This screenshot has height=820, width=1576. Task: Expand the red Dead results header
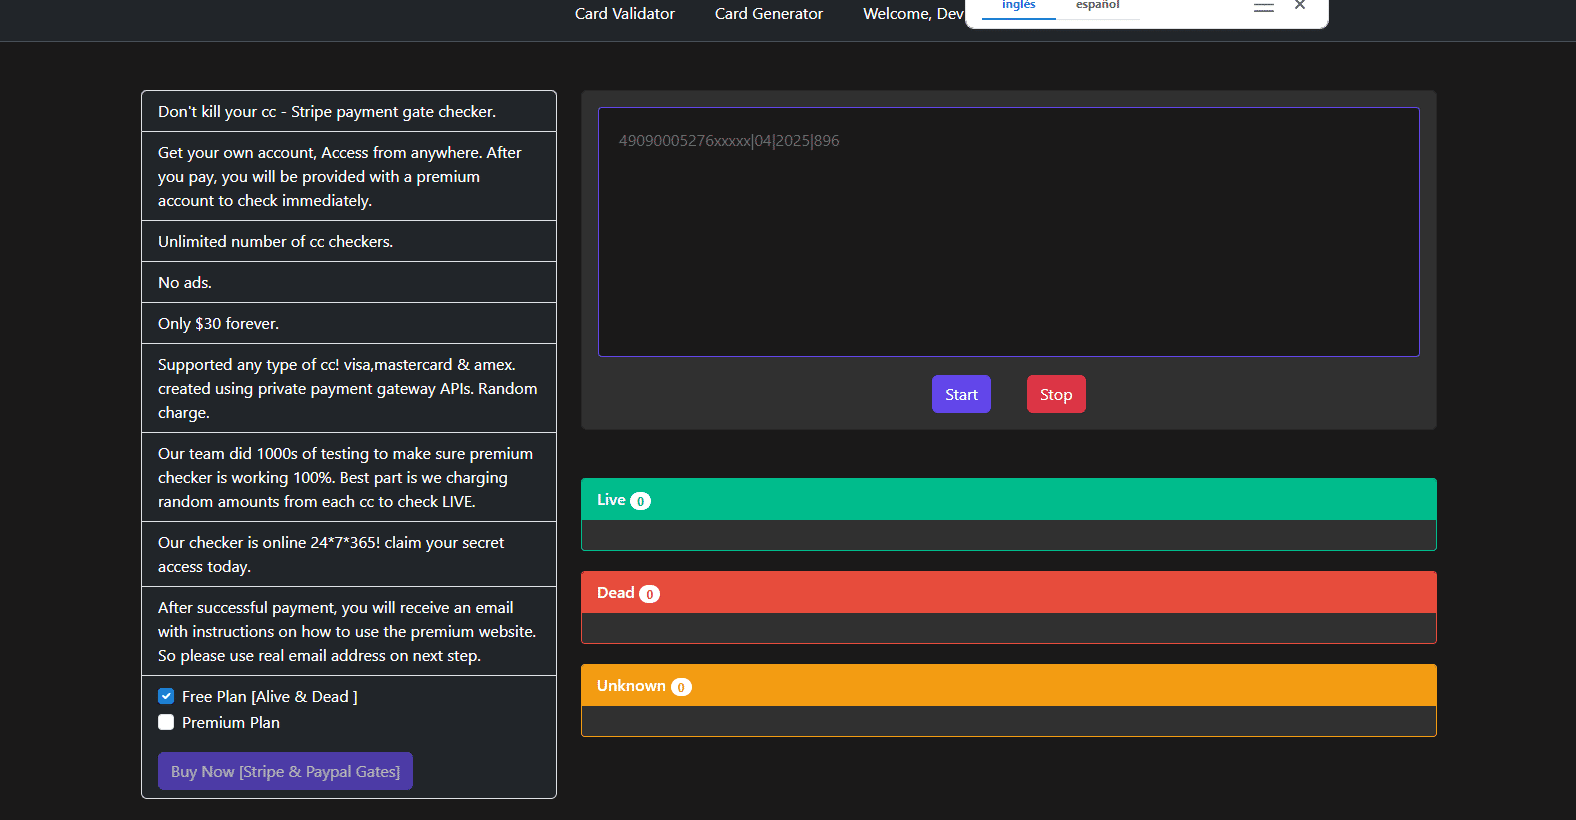point(1008,593)
